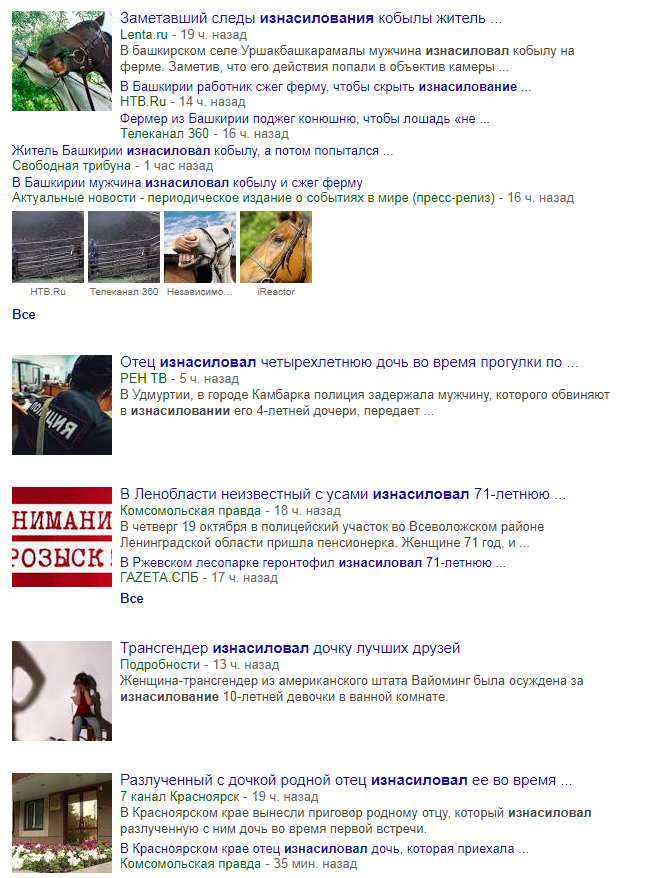Expand coverage with 'Все' under Lenoblast story

[132, 599]
